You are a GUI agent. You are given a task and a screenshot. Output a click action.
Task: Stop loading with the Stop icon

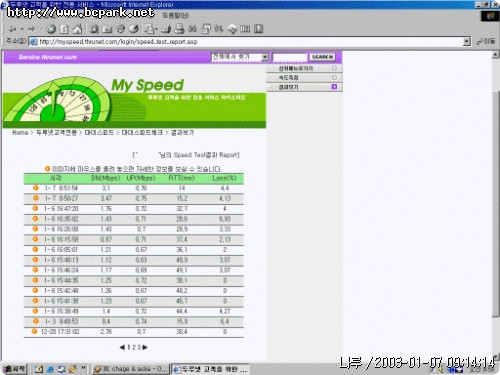coord(51,29)
